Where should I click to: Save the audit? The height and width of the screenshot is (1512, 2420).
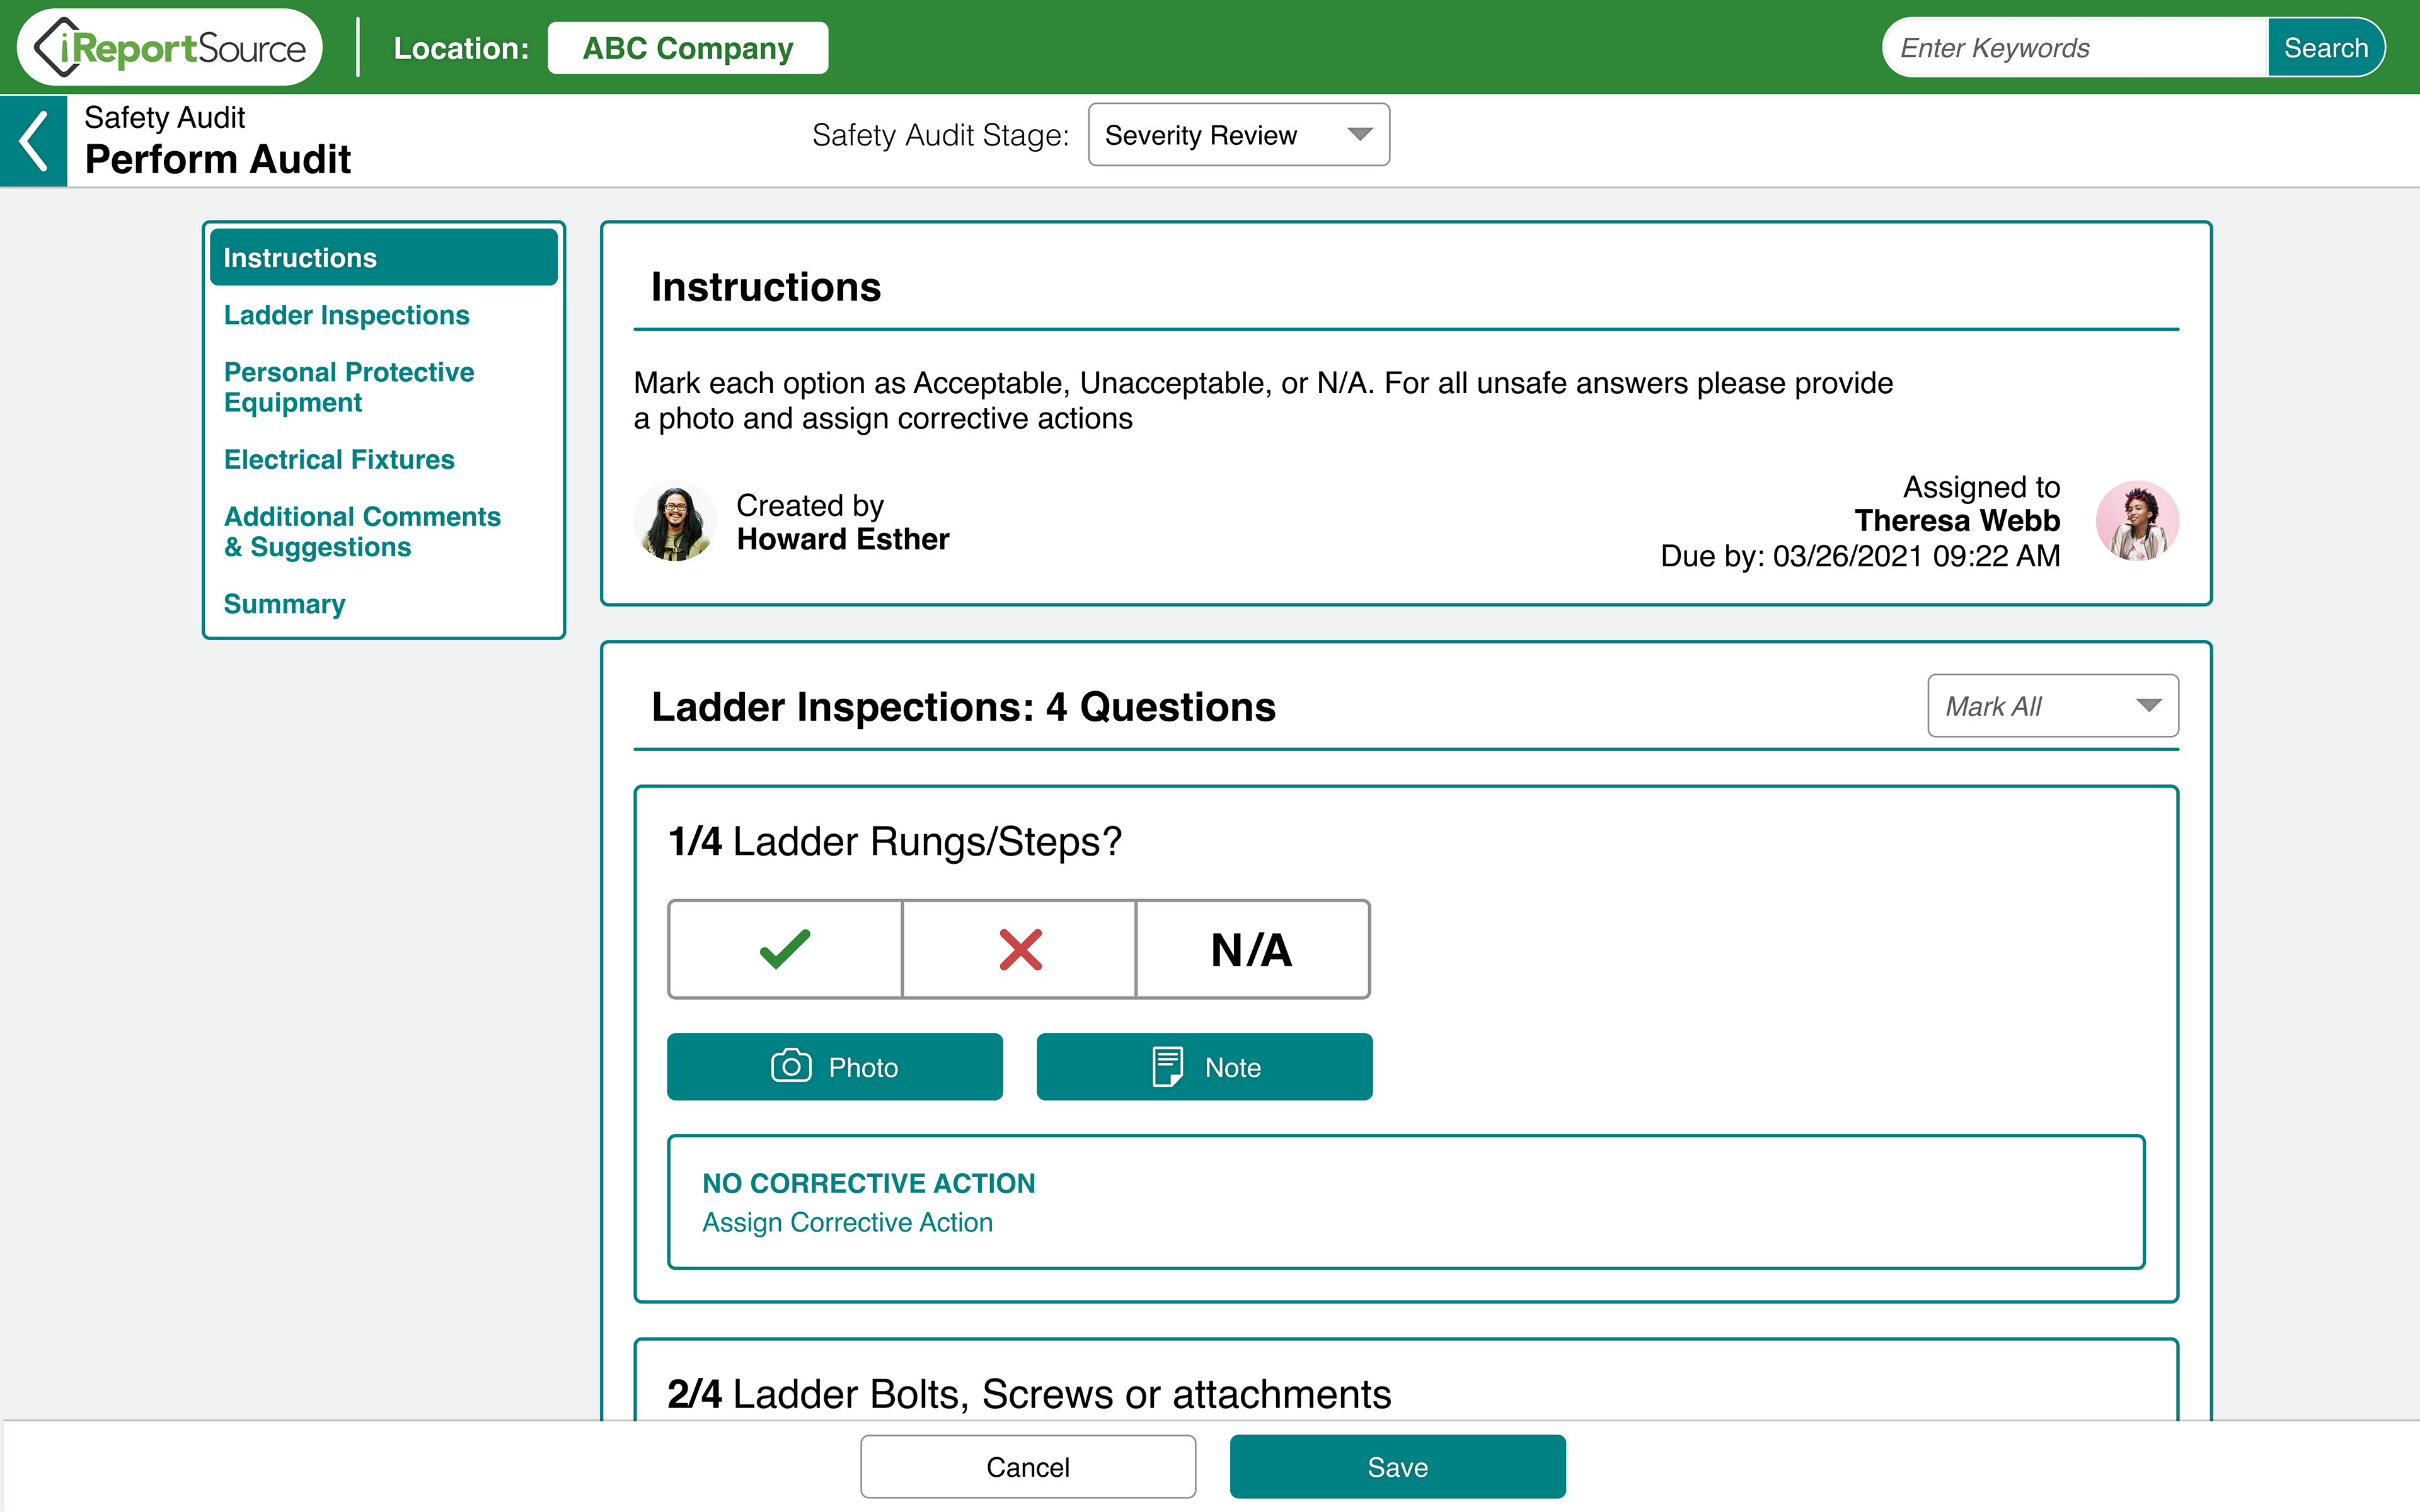tap(1397, 1467)
